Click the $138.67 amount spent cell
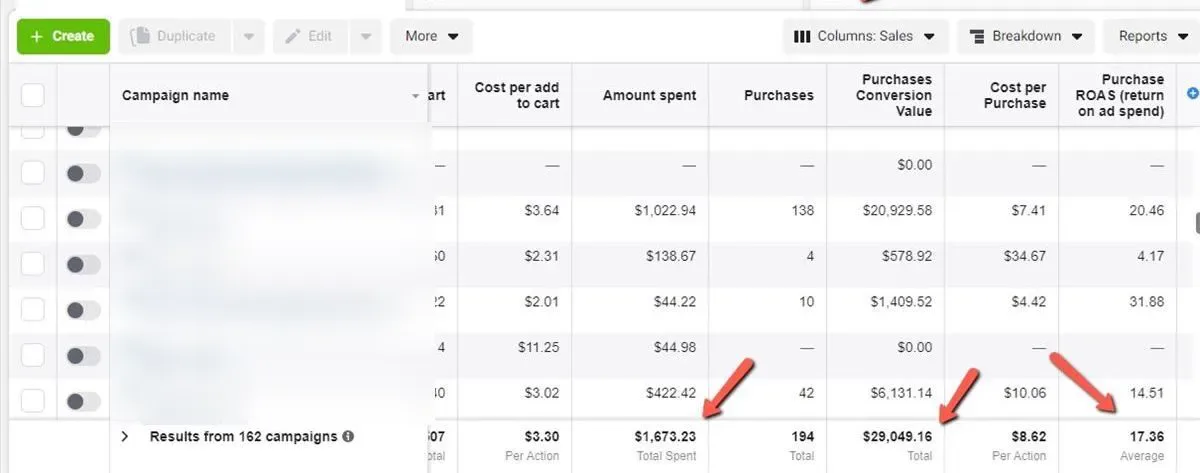Viewport: 1200px width, 473px height. click(670, 256)
